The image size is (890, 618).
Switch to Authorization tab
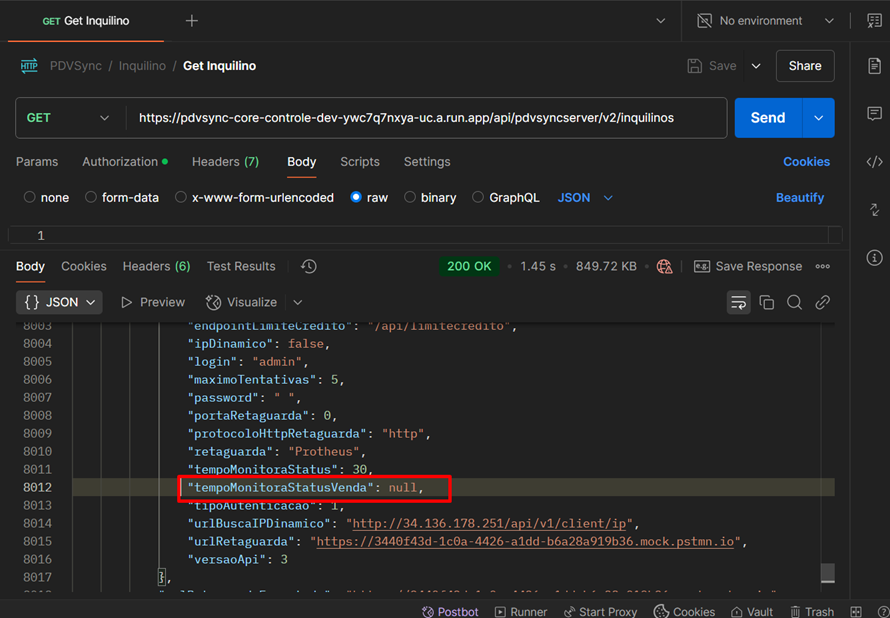tap(125, 162)
